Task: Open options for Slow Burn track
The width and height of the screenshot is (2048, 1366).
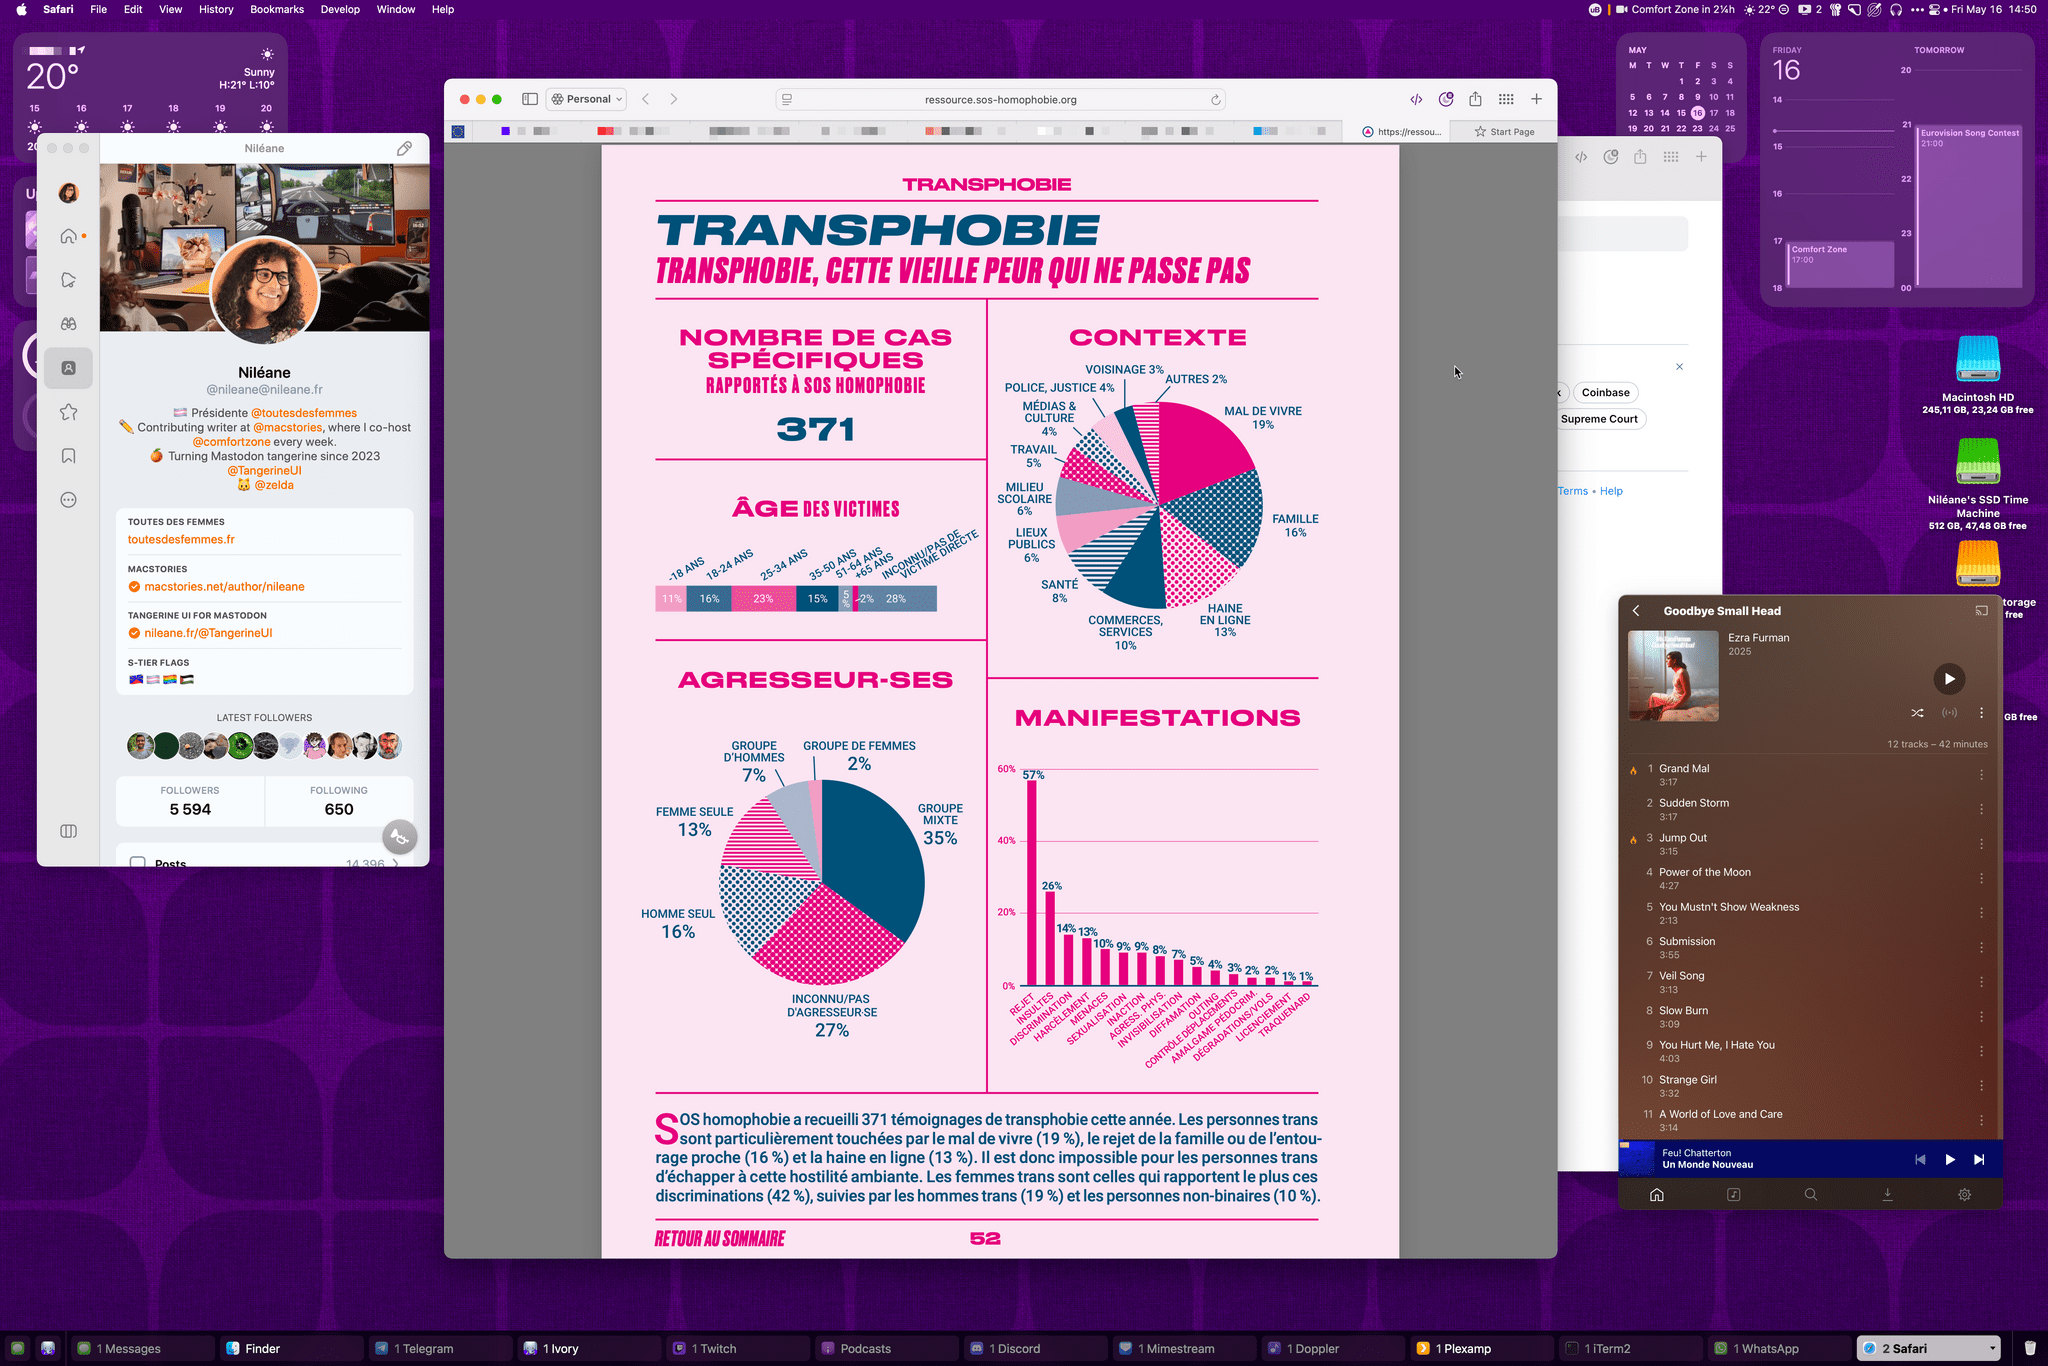Action: pos(1981,1017)
